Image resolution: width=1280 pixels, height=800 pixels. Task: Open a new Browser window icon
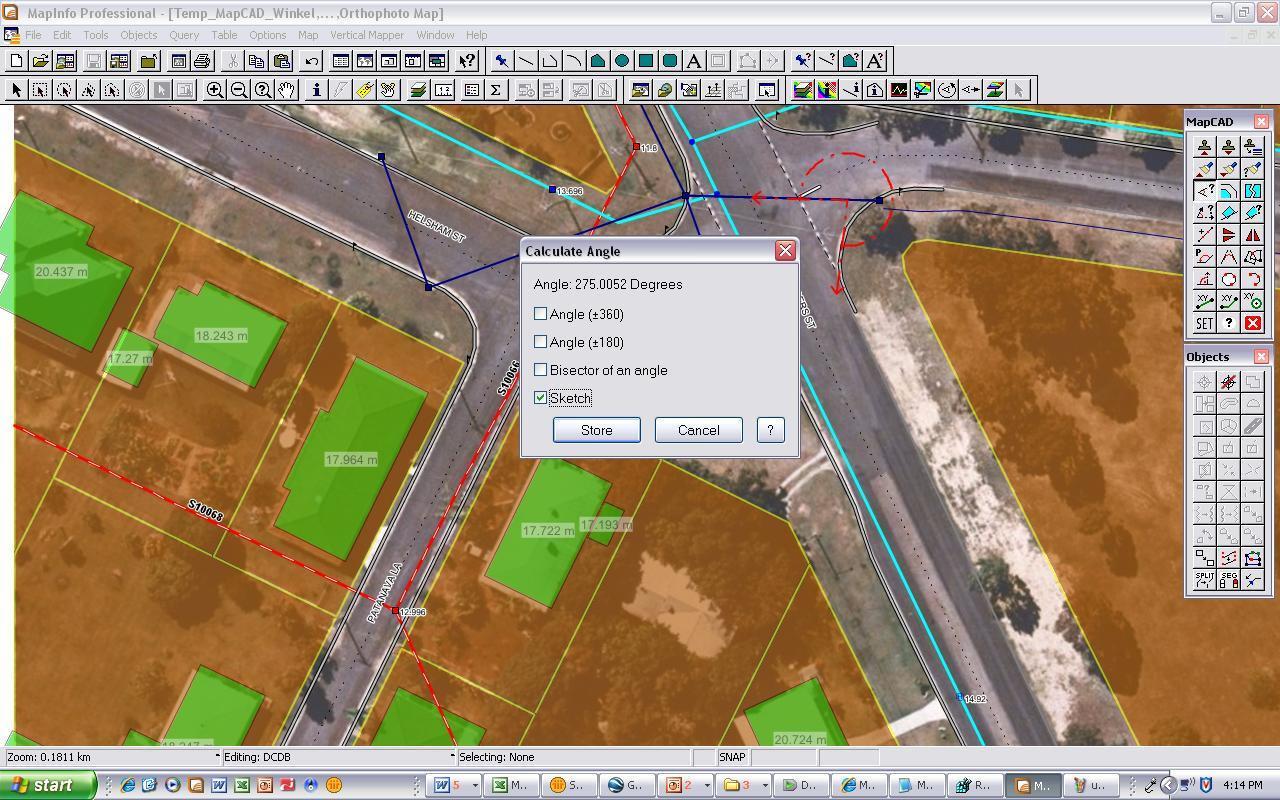click(341, 61)
